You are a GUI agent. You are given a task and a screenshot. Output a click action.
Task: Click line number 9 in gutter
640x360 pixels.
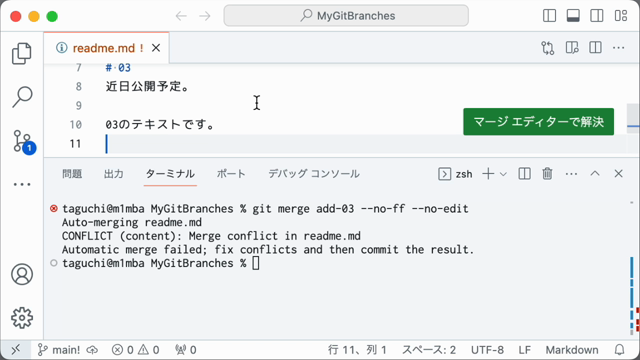coord(78,105)
